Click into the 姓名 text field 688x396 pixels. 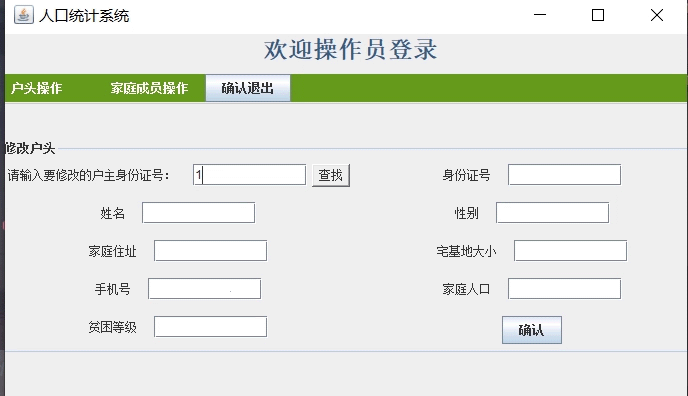pyautogui.click(x=198, y=213)
